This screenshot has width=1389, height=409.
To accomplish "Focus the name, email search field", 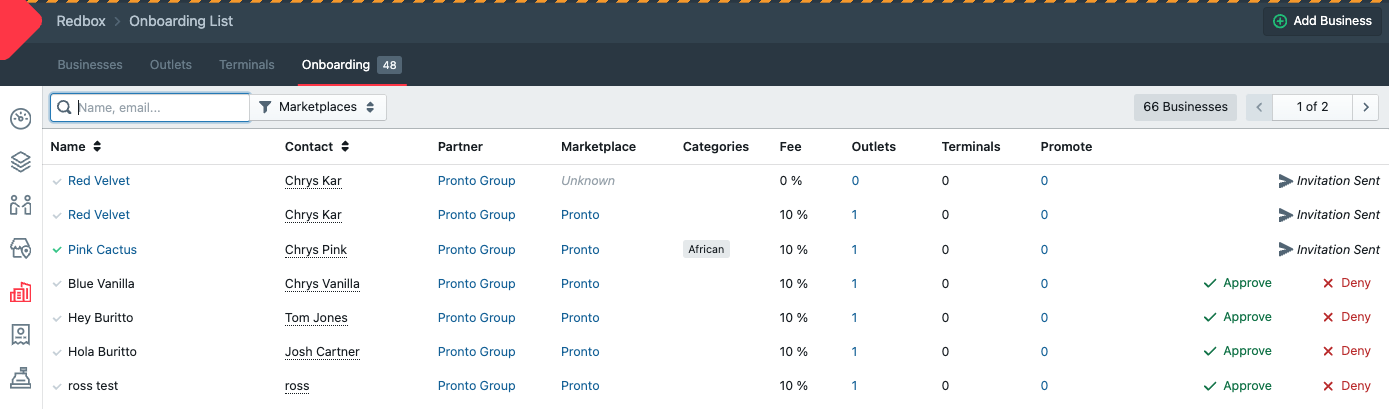I will click(160, 107).
